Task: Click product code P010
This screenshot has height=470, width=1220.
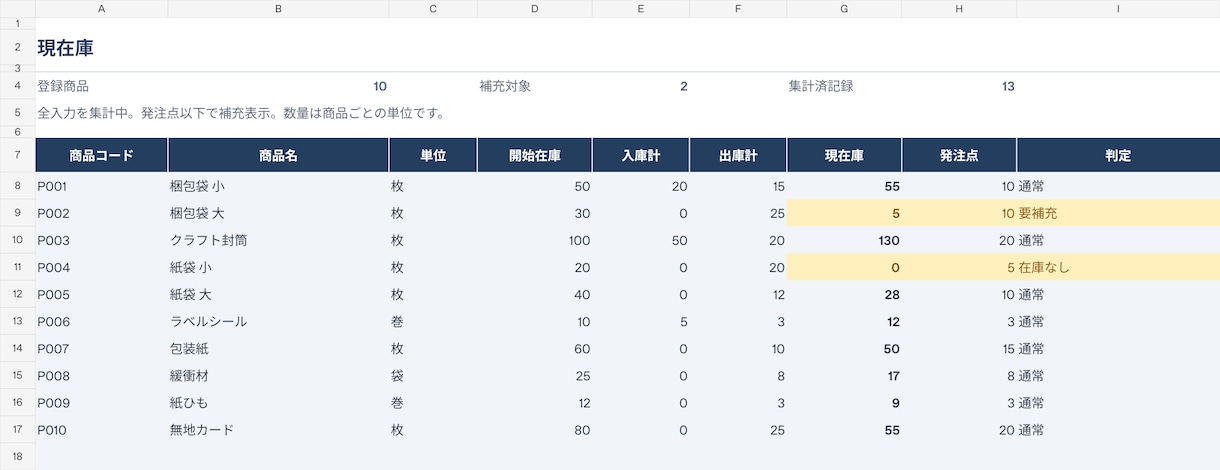Action: tap(53, 429)
